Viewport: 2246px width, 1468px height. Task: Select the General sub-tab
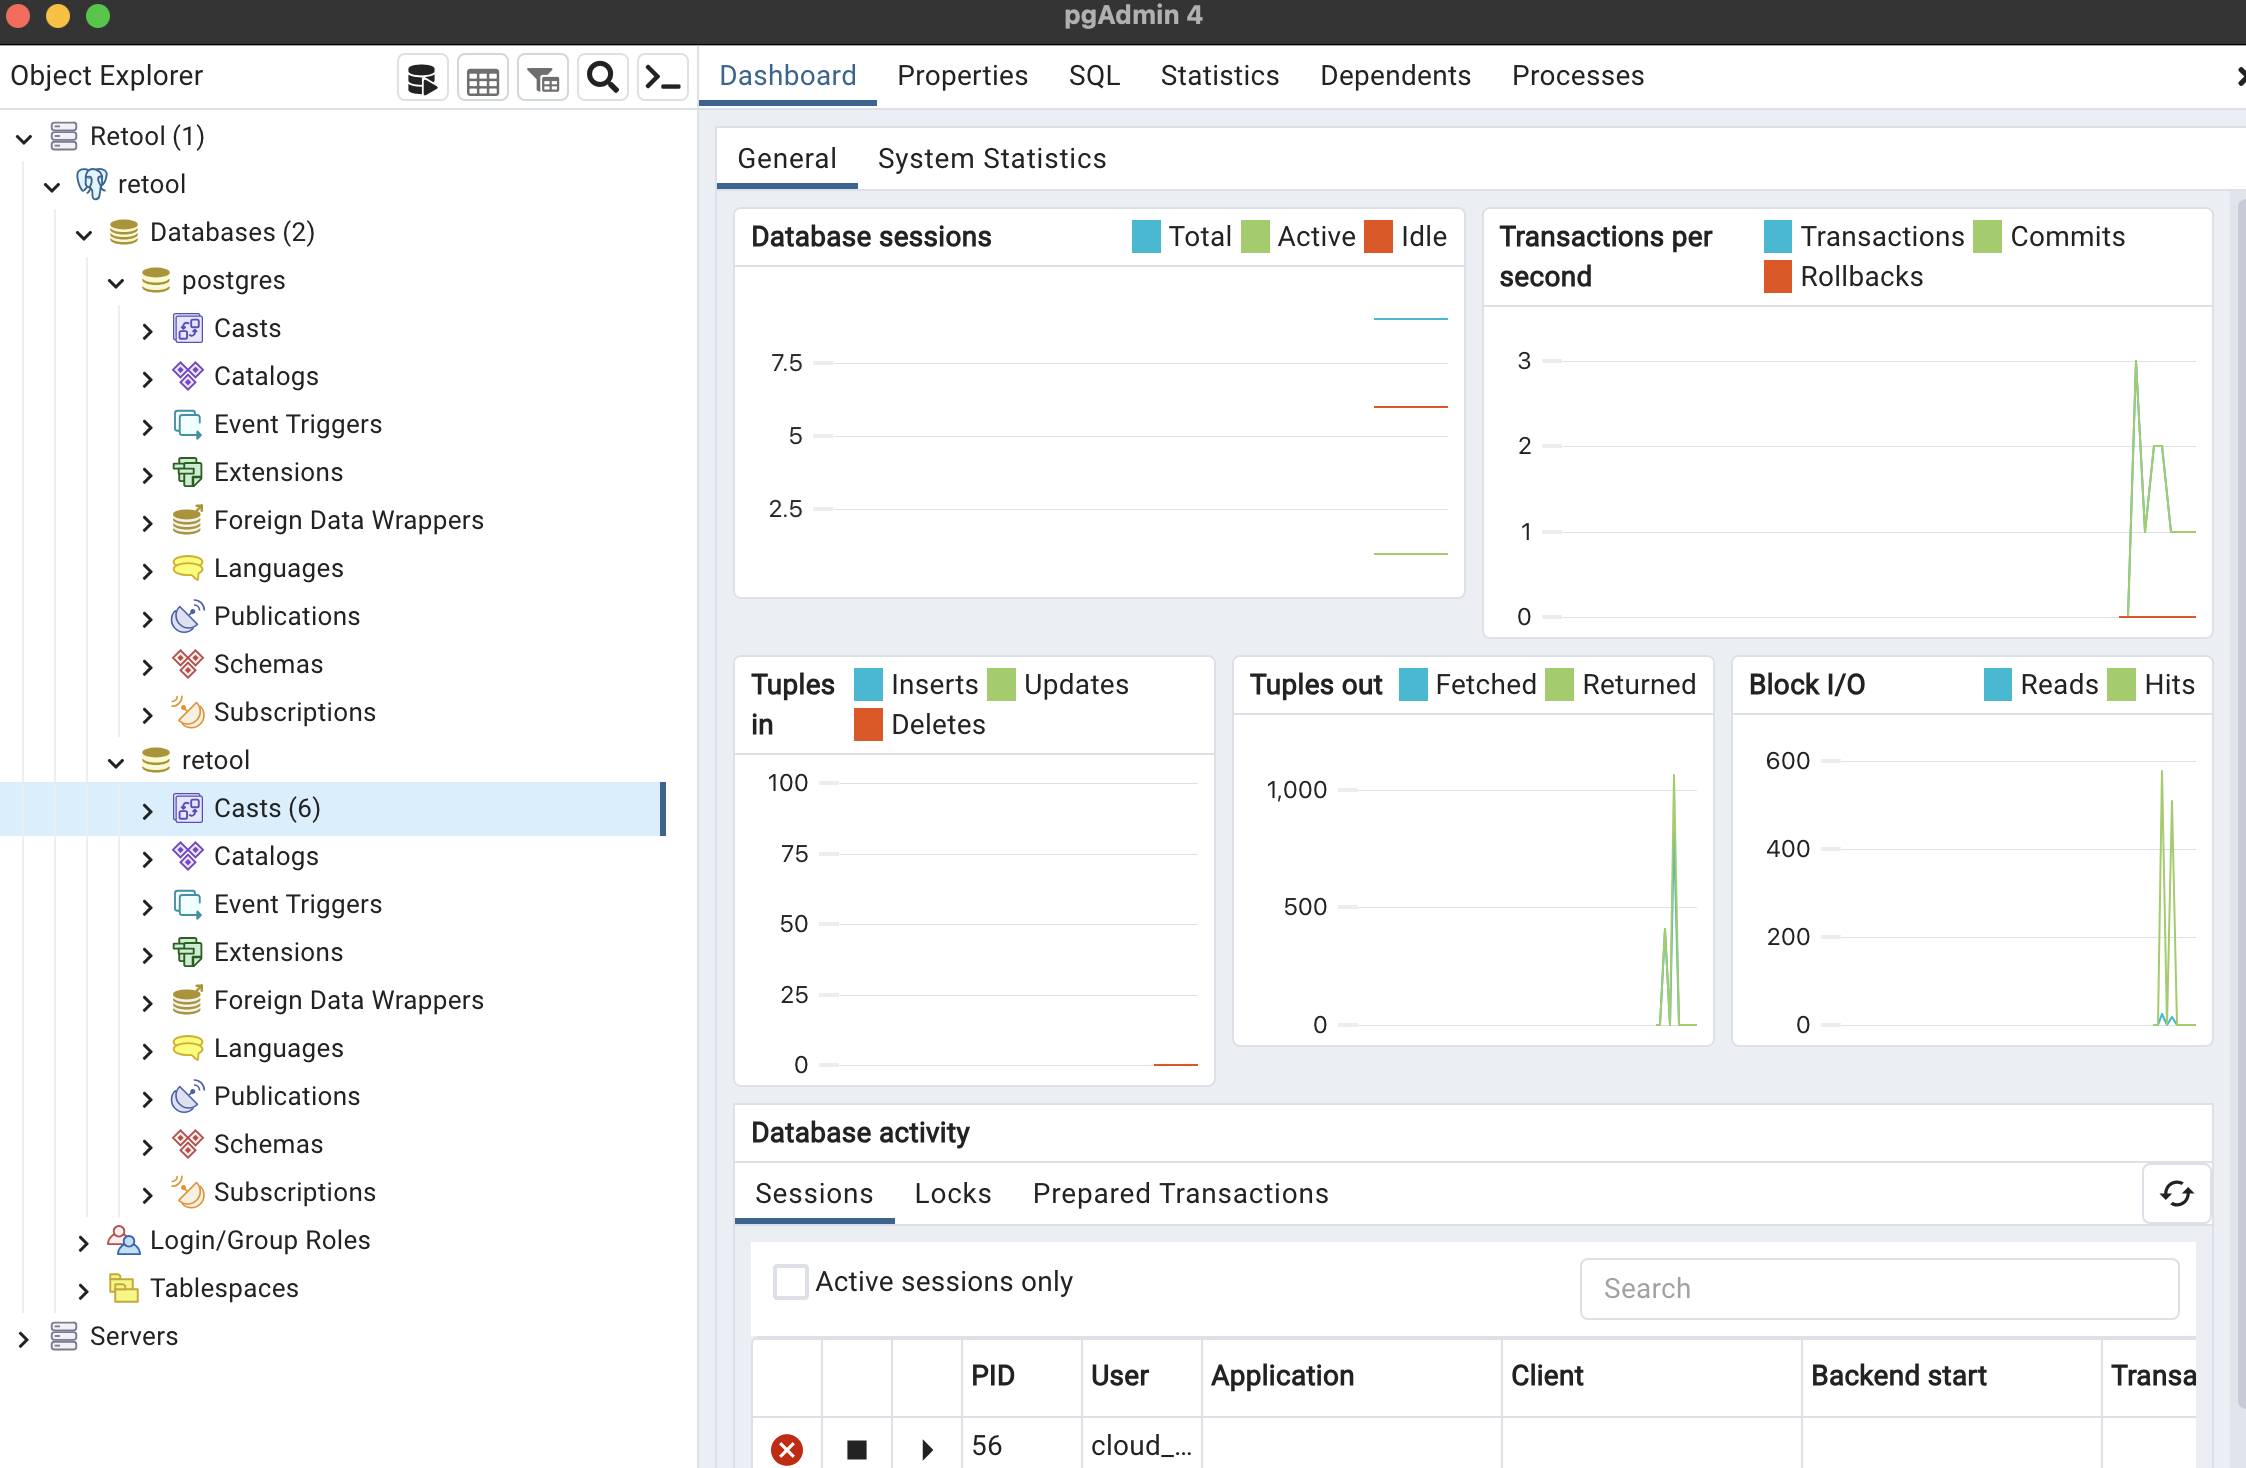(787, 159)
